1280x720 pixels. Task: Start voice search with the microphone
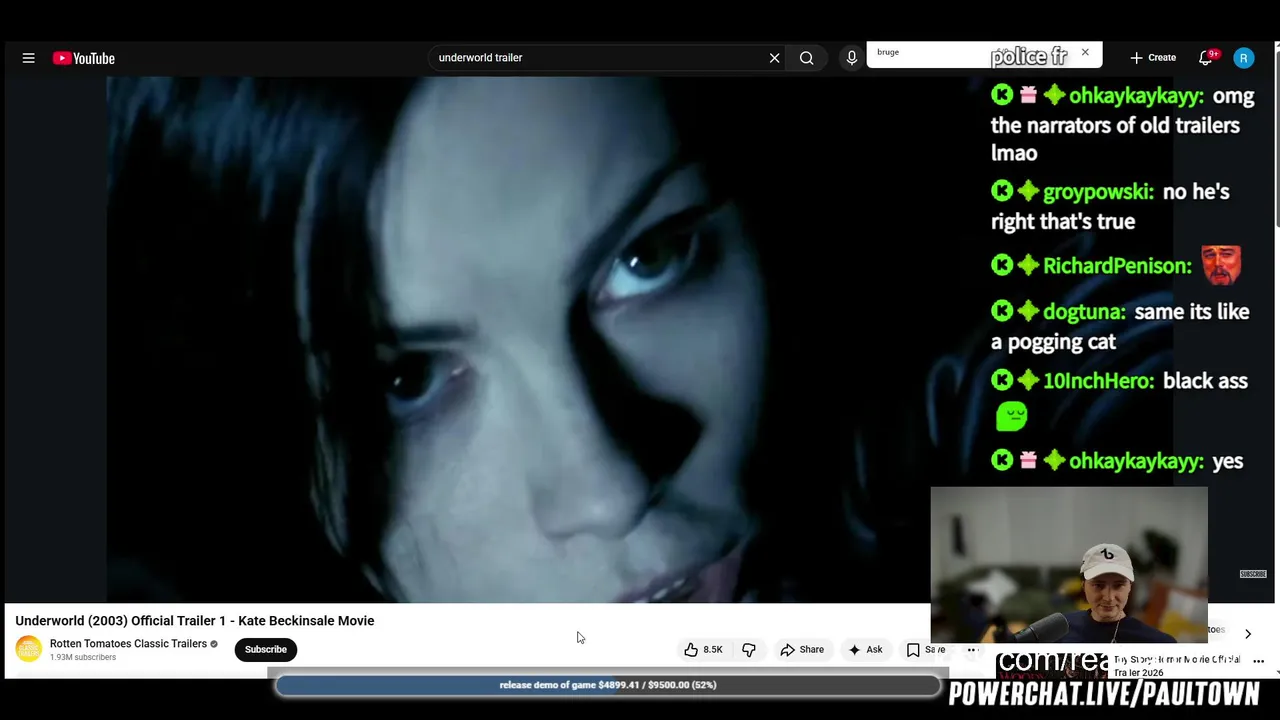coord(851,58)
